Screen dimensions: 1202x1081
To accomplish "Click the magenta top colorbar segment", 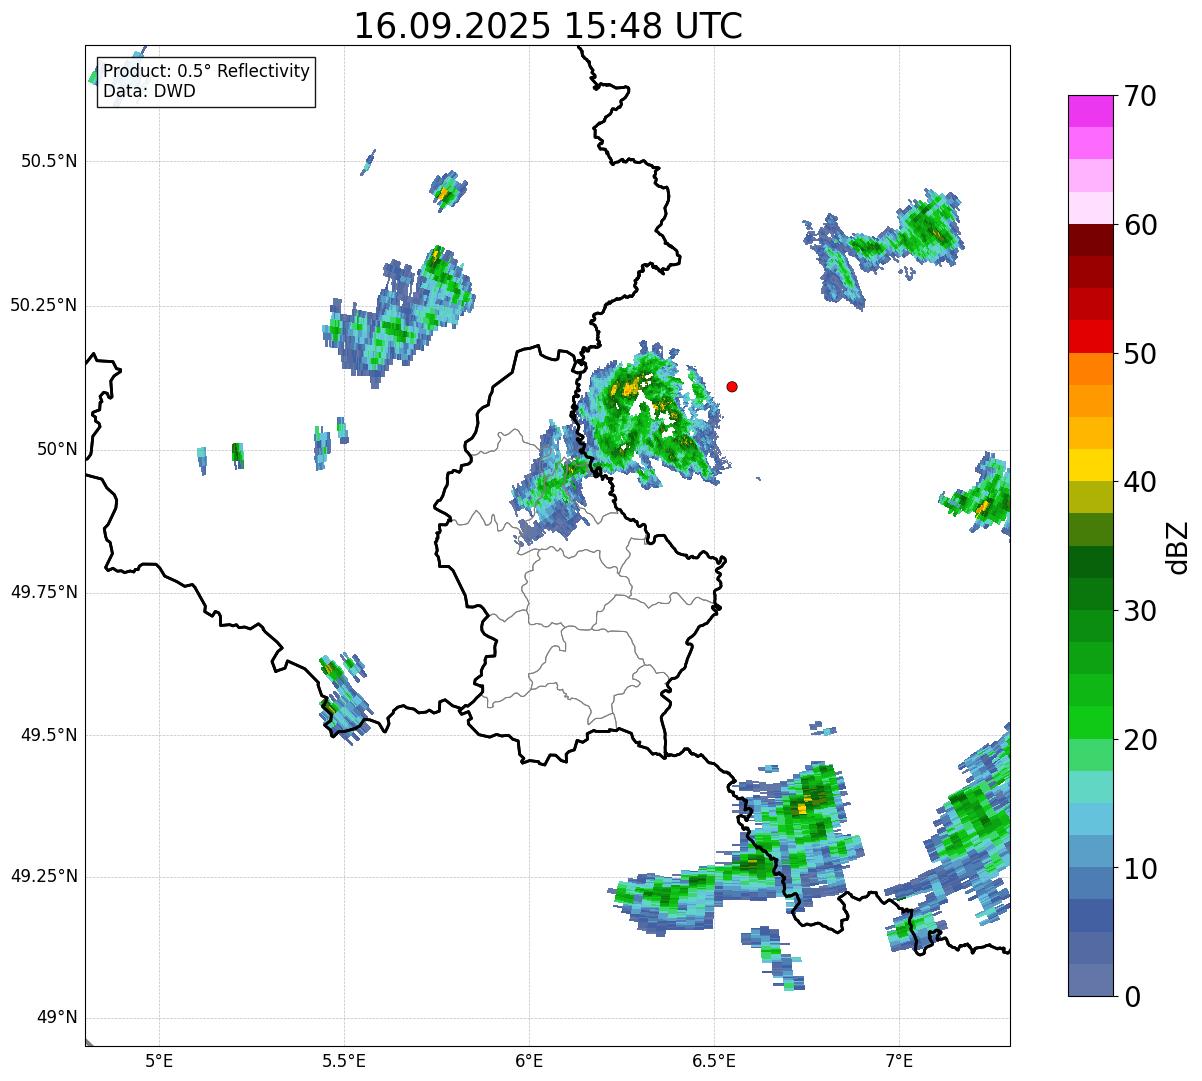I will [1090, 111].
